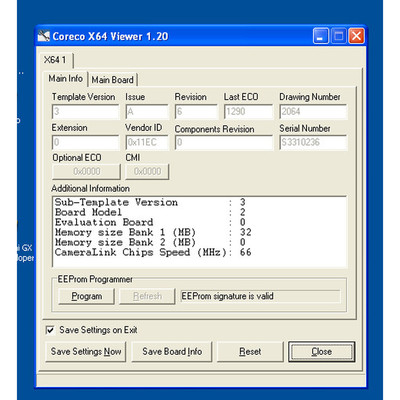Click inside the Additional Information text box
This screenshot has height=400, width=400.
pyautogui.click(x=199, y=232)
